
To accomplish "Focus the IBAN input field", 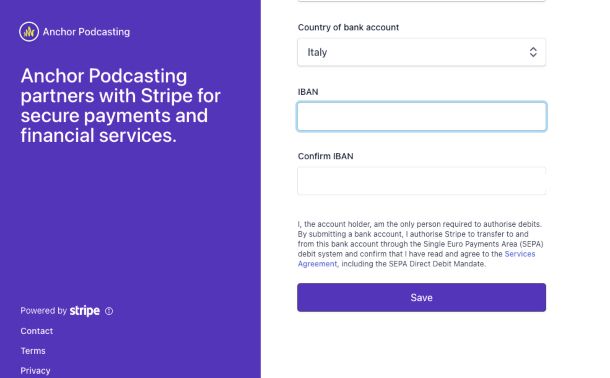I will tap(422, 116).
